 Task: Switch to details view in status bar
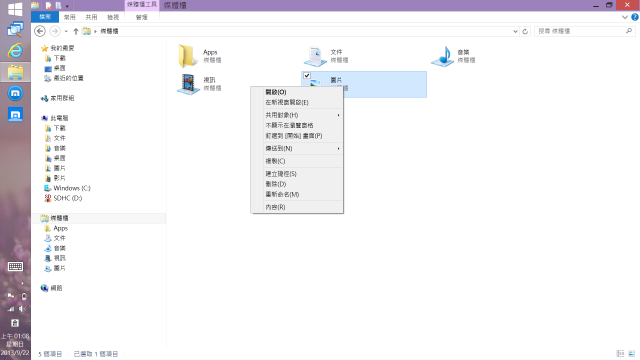coord(620,353)
